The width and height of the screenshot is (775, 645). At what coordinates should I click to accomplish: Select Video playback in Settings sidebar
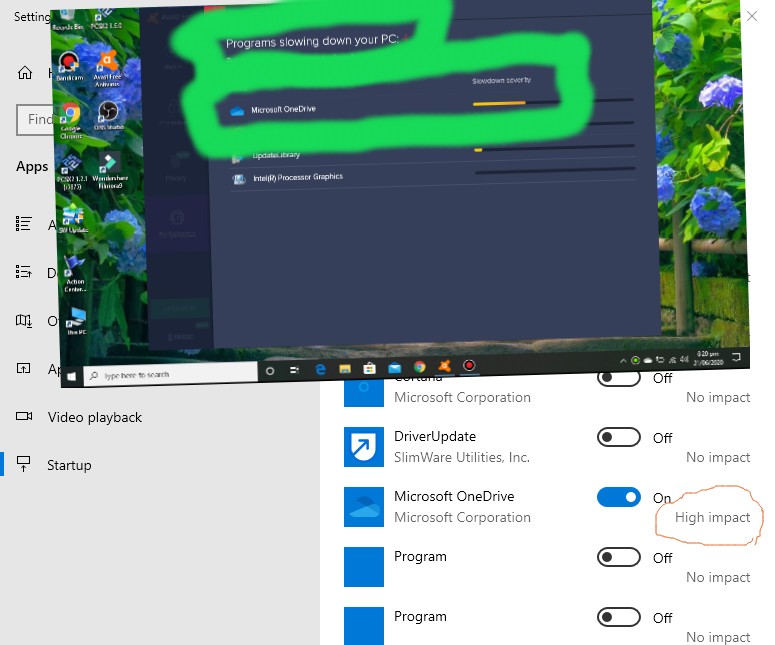(x=95, y=417)
